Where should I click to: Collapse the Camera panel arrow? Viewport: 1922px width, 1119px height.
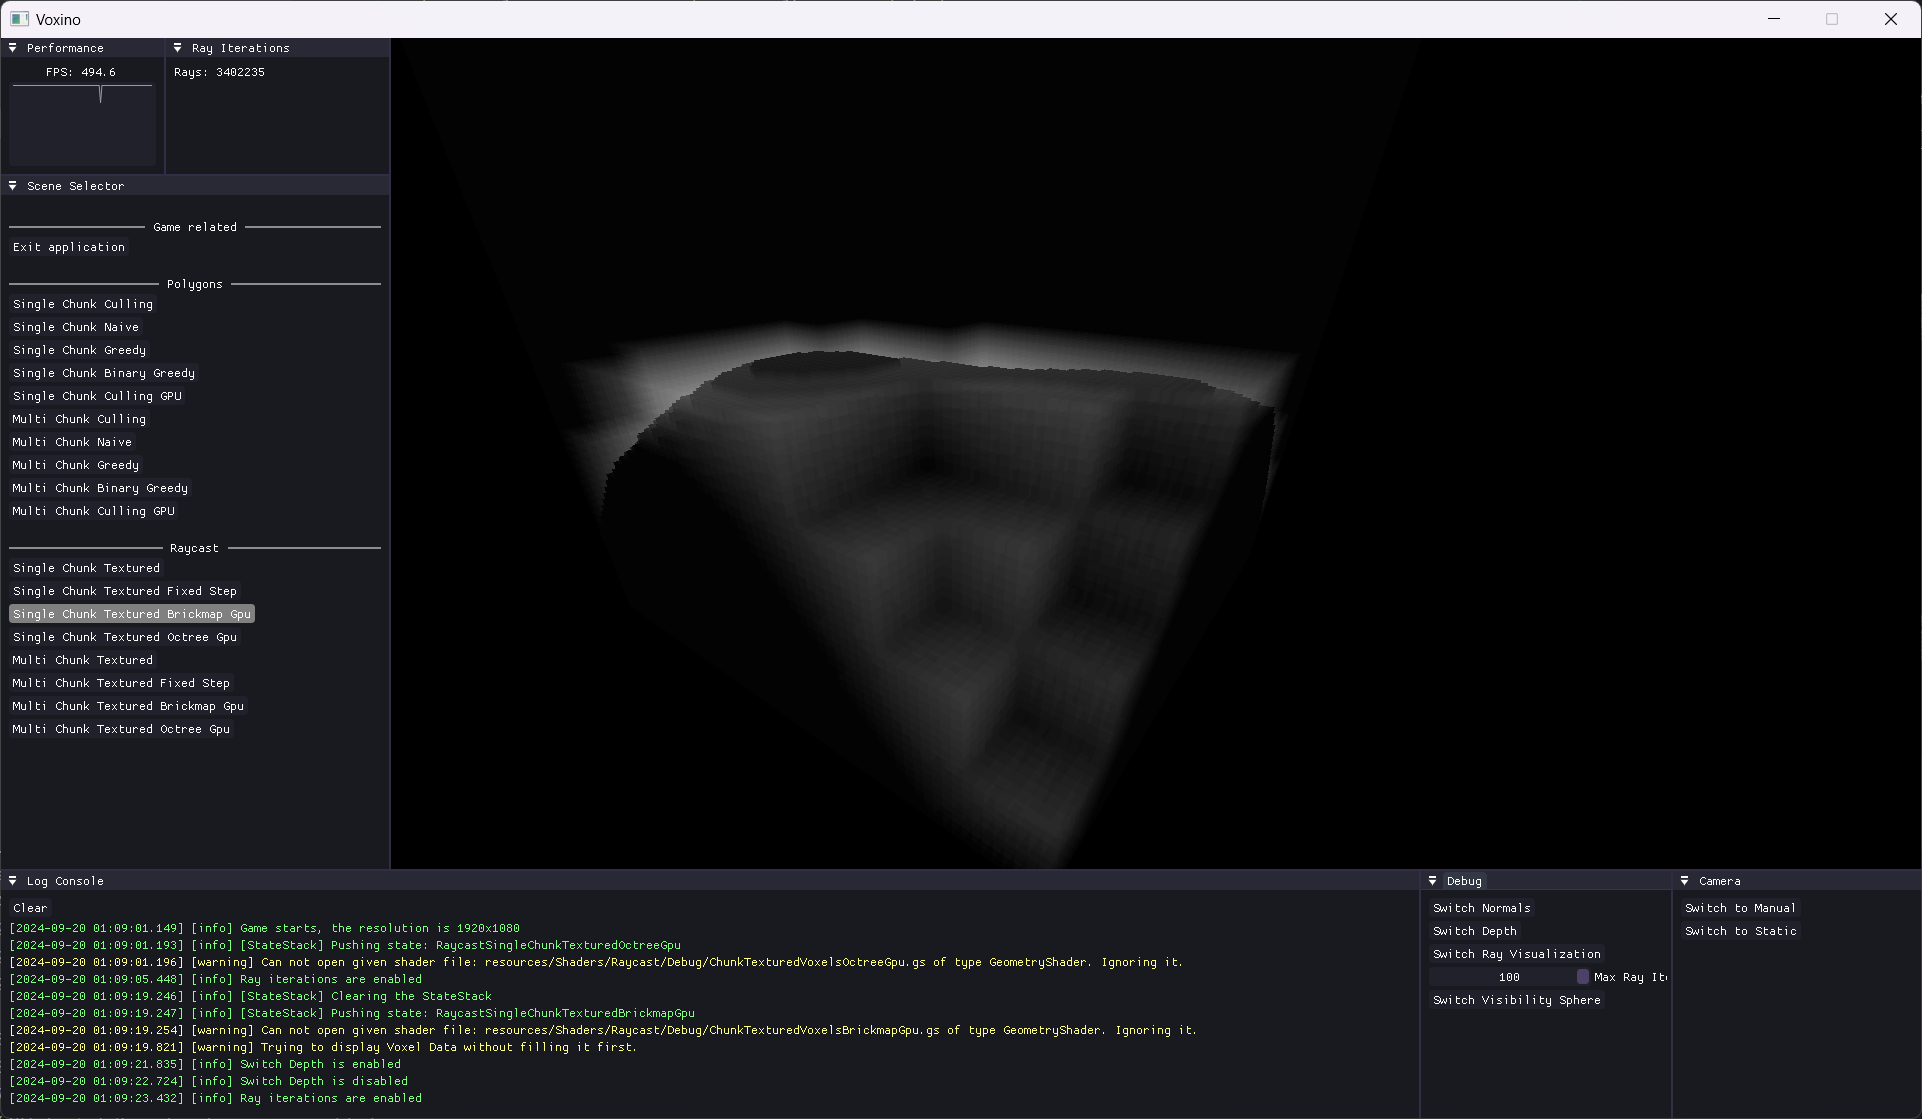click(x=1685, y=881)
